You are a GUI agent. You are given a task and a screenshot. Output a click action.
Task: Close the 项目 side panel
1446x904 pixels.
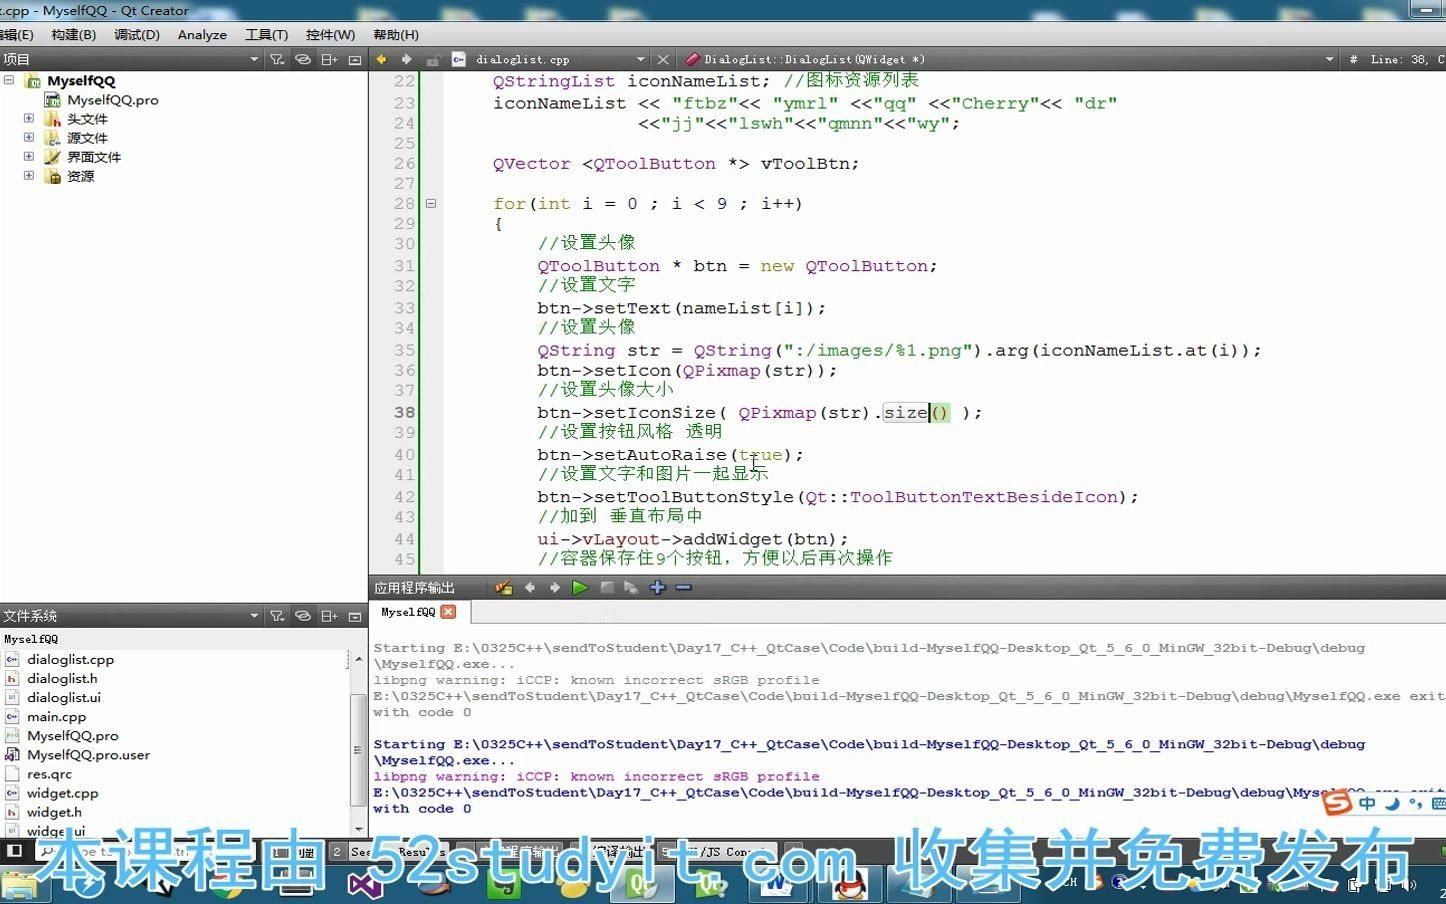354,60
